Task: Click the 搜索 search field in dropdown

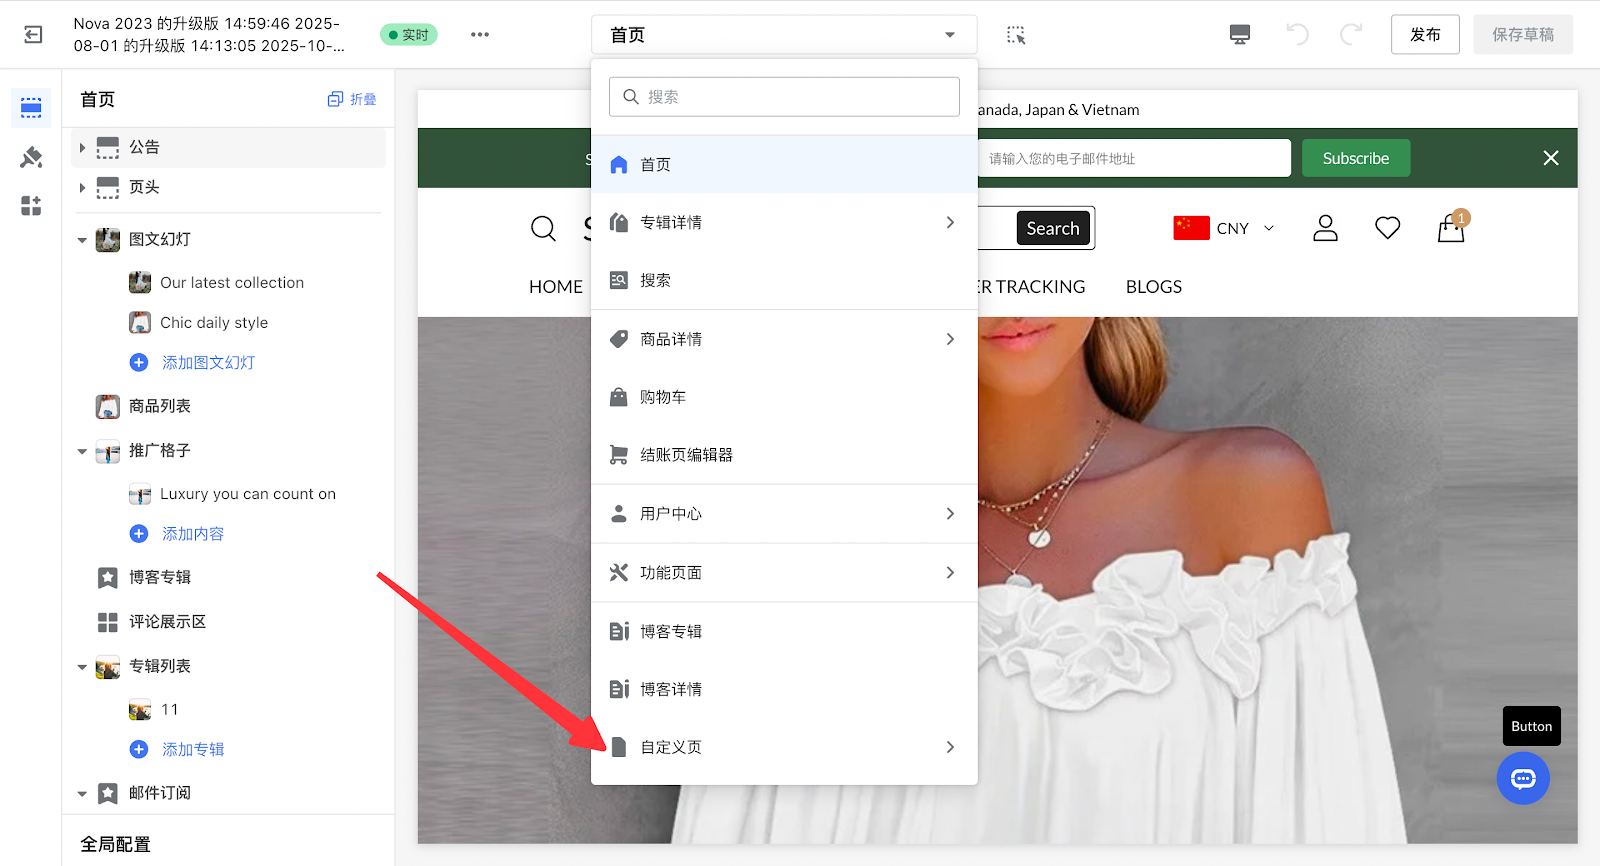Action: click(x=783, y=97)
